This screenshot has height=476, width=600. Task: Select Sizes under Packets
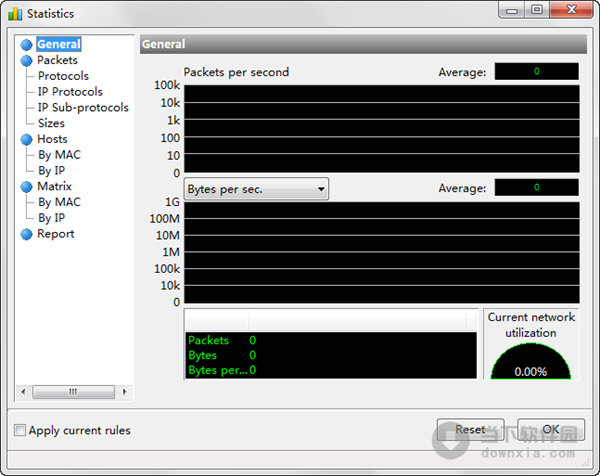51,123
